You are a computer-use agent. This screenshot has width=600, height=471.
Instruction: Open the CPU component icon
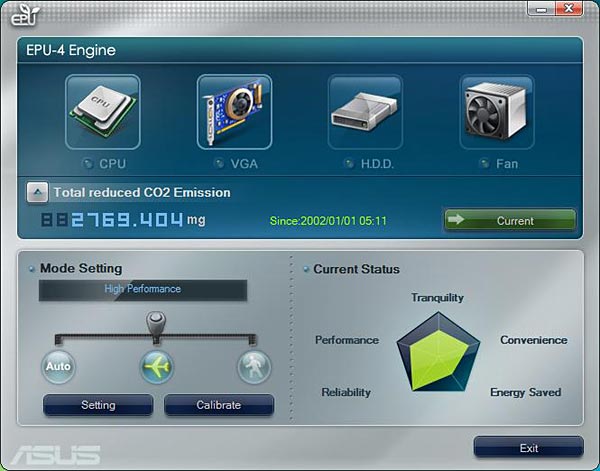103,112
